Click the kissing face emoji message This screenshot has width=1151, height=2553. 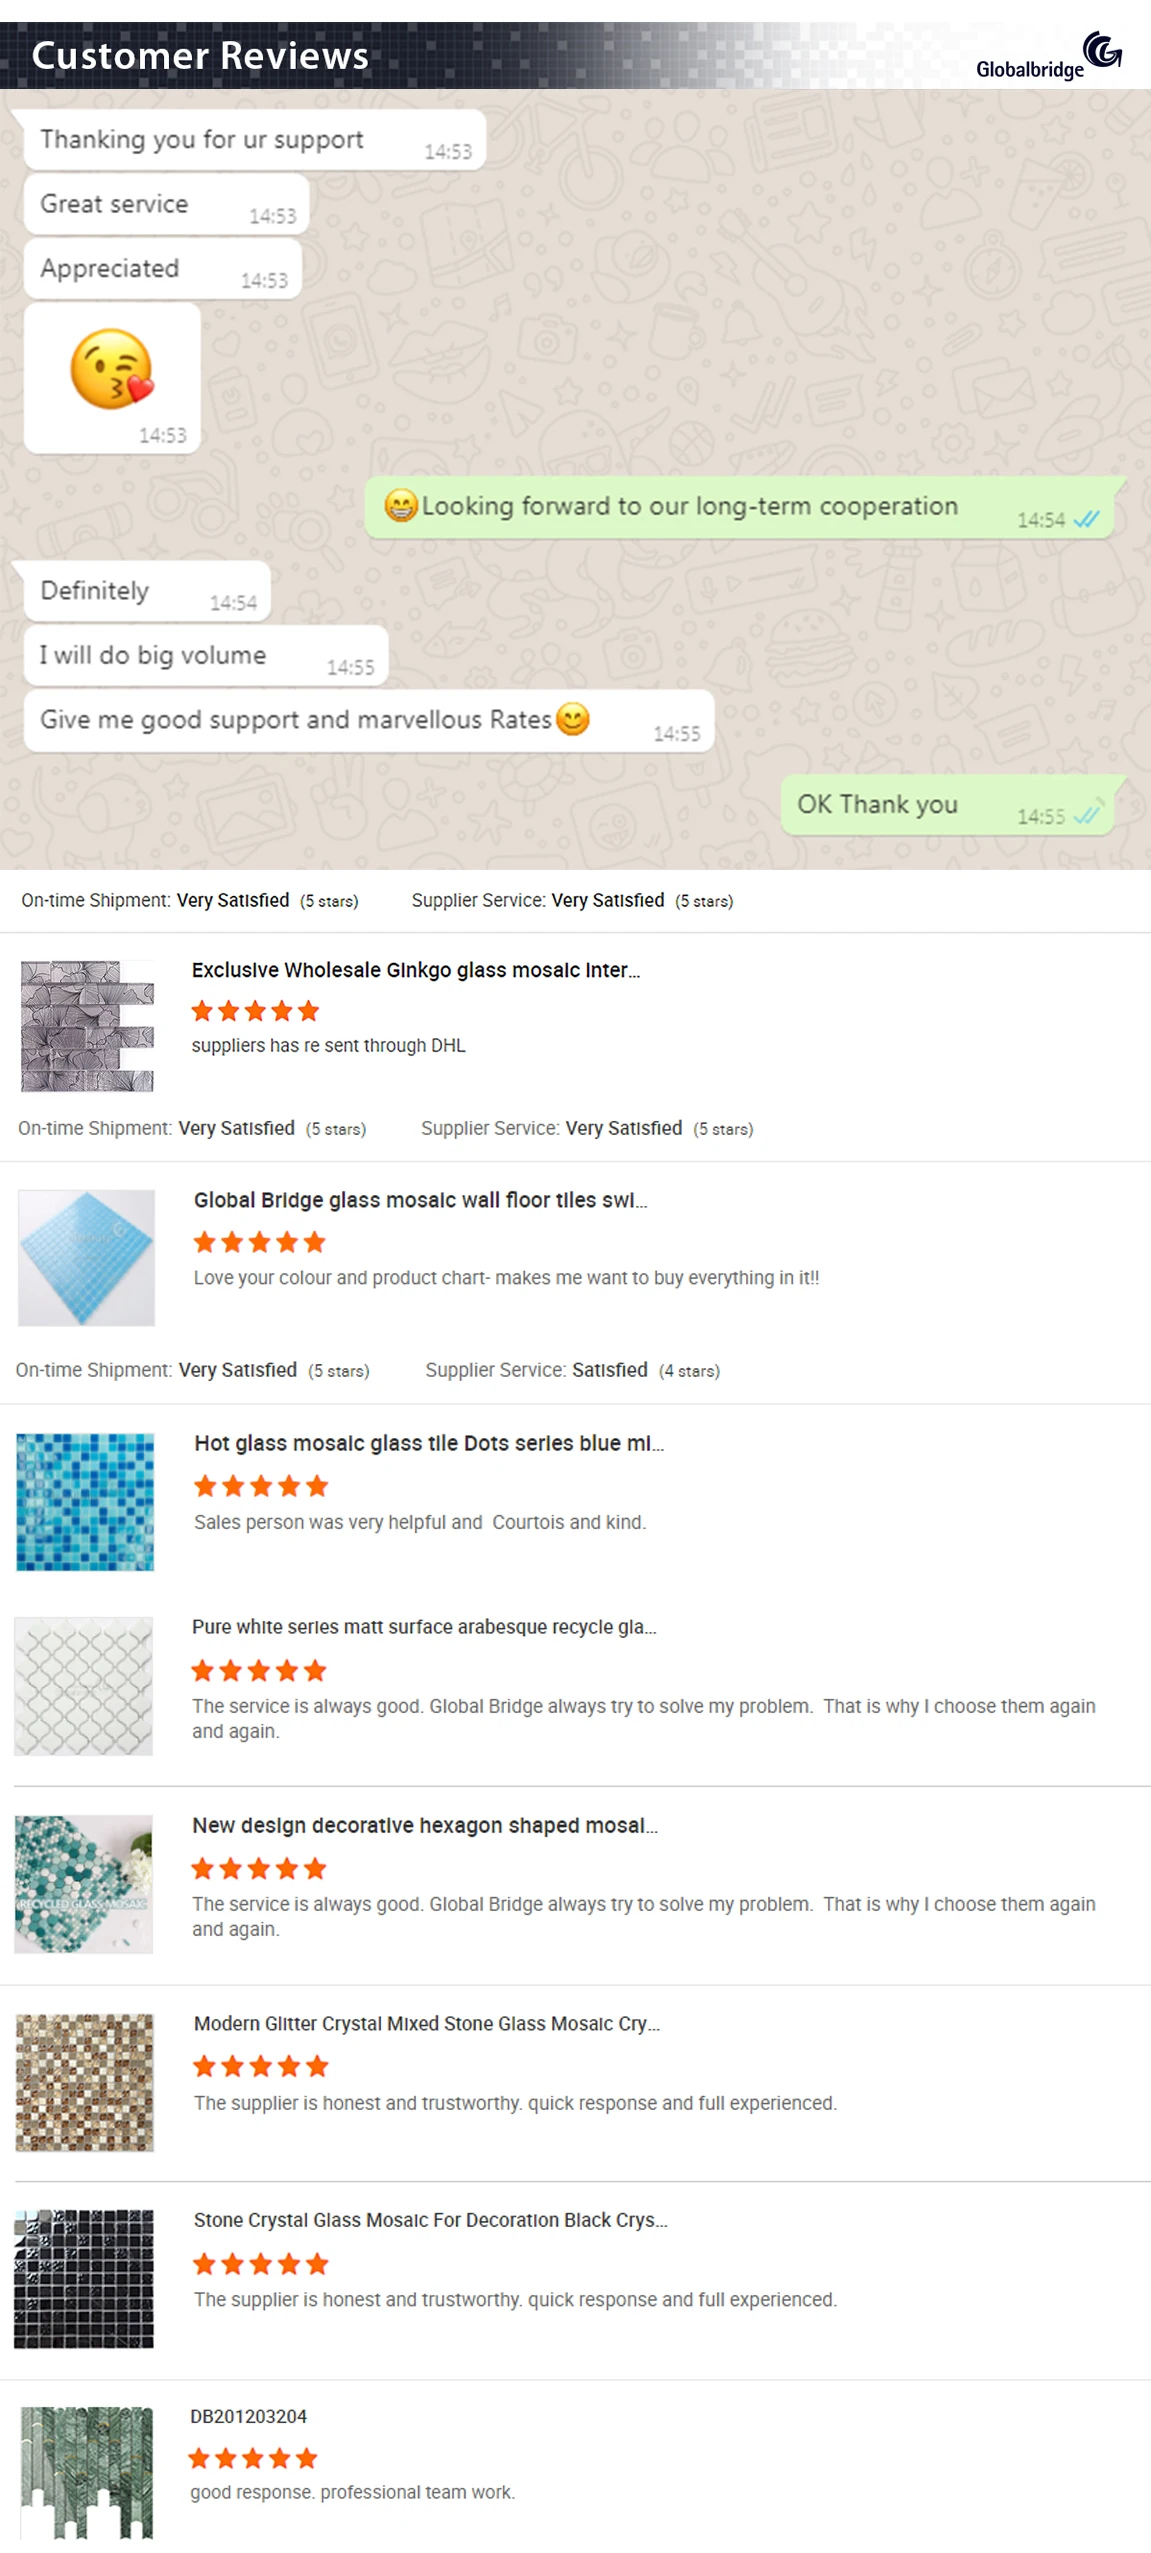click(111, 370)
